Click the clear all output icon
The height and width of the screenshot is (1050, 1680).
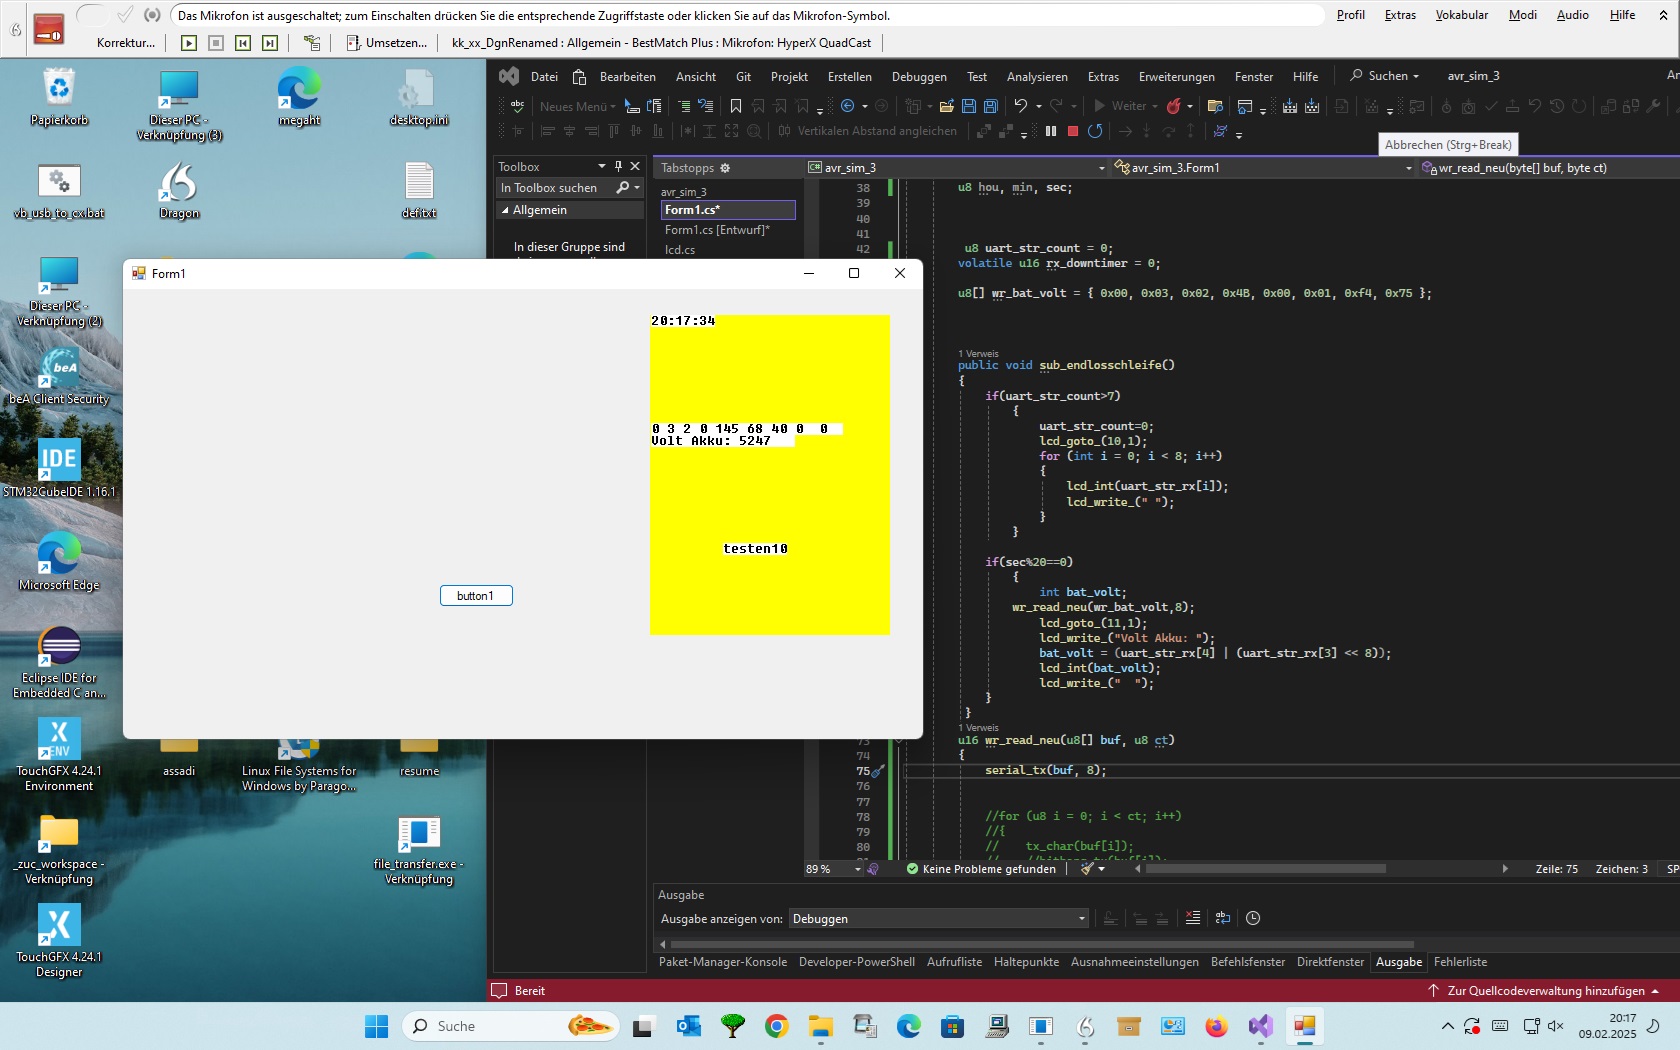tap(1193, 918)
